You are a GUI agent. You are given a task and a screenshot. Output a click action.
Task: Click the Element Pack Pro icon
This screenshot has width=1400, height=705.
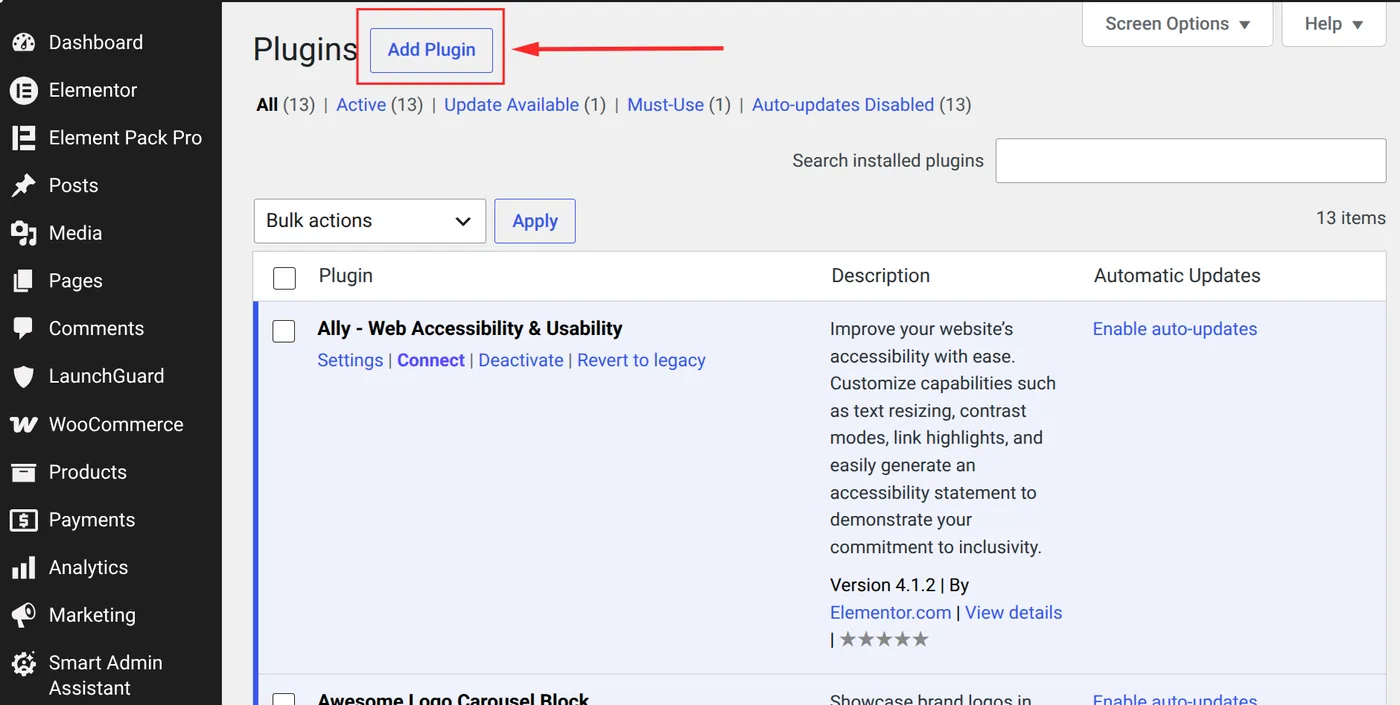(23, 138)
